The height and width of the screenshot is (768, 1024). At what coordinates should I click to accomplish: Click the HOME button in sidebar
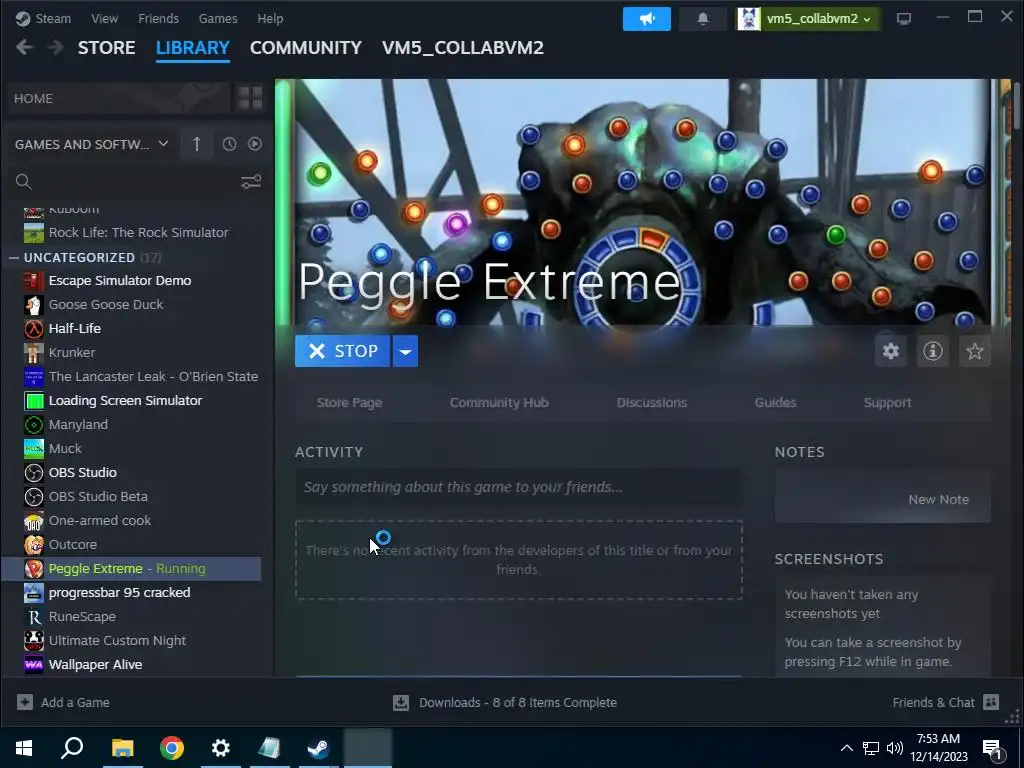click(119, 99)
